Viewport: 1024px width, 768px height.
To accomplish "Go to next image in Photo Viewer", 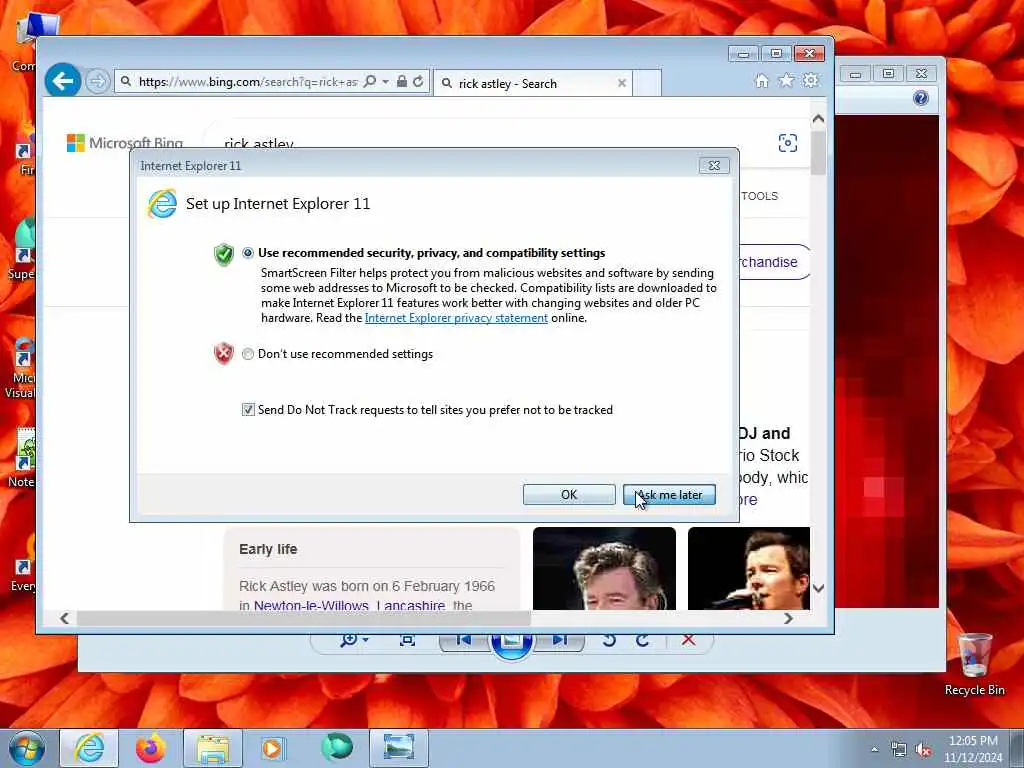I will 559,640.
